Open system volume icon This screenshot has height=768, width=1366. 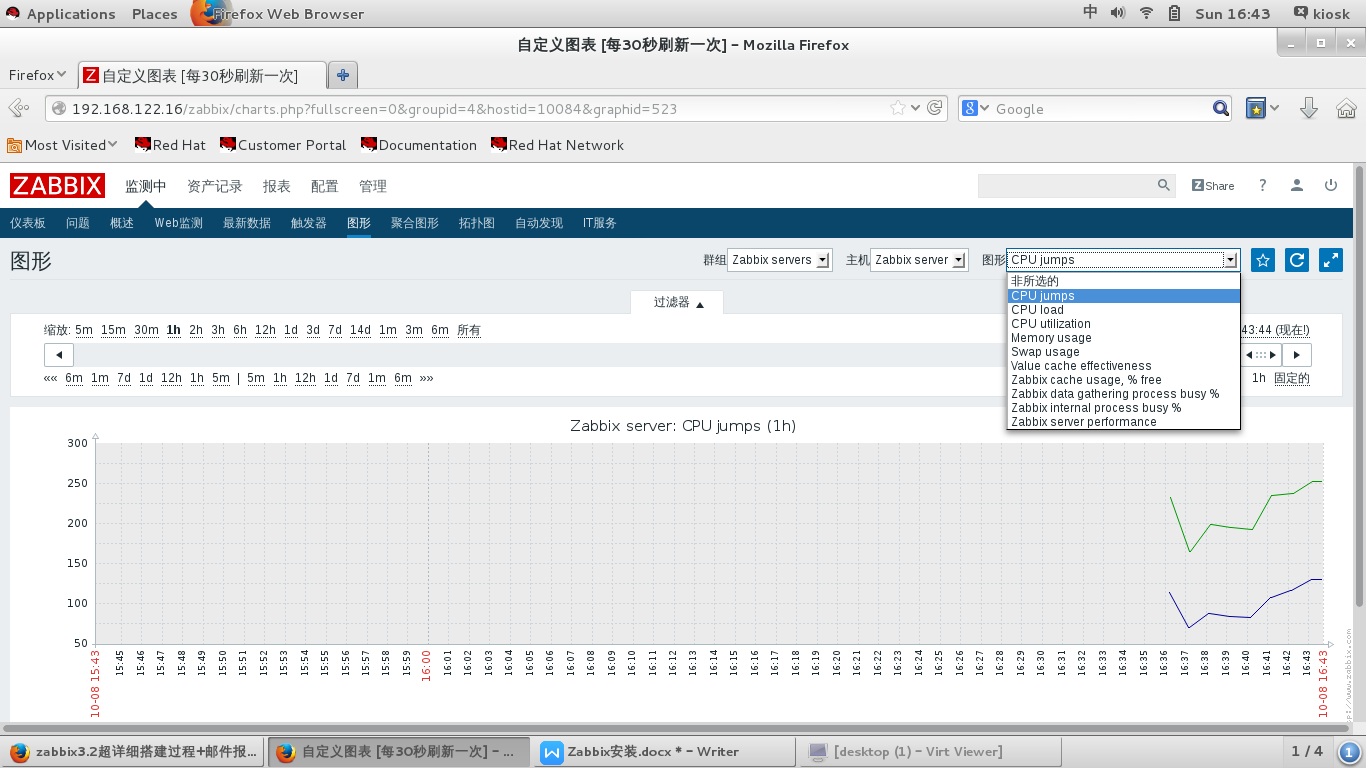(x=1118, y=13)
